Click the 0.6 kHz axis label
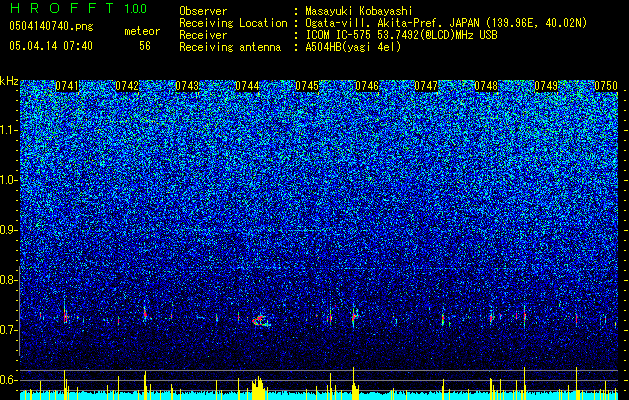Image resolution: width=629 pixels, height=400 pixels. (x=8, y=380)
